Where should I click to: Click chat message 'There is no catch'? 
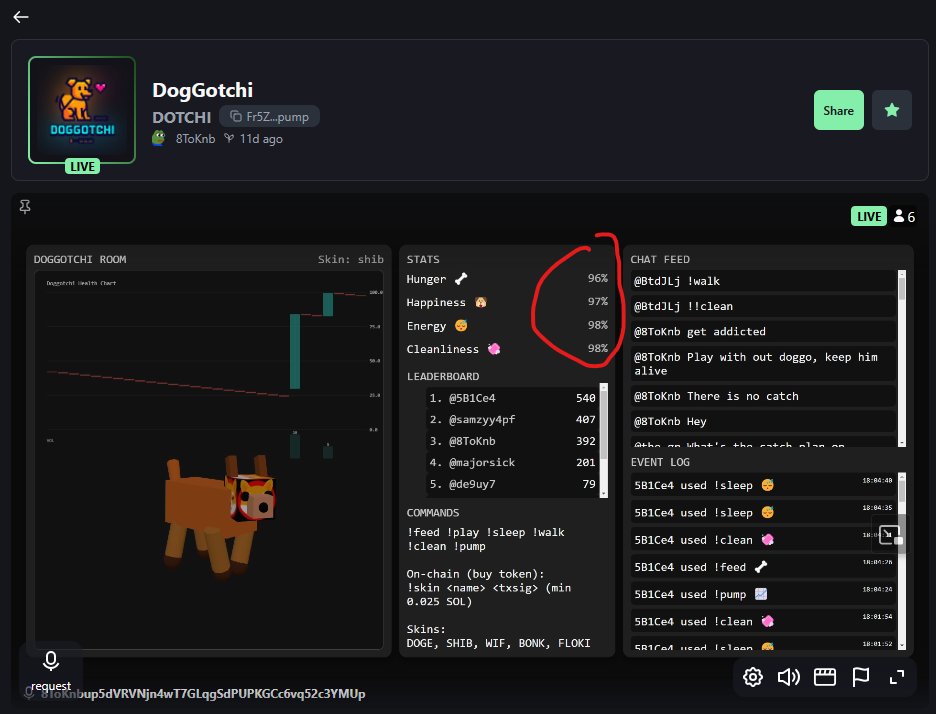(x=763, y=396)
